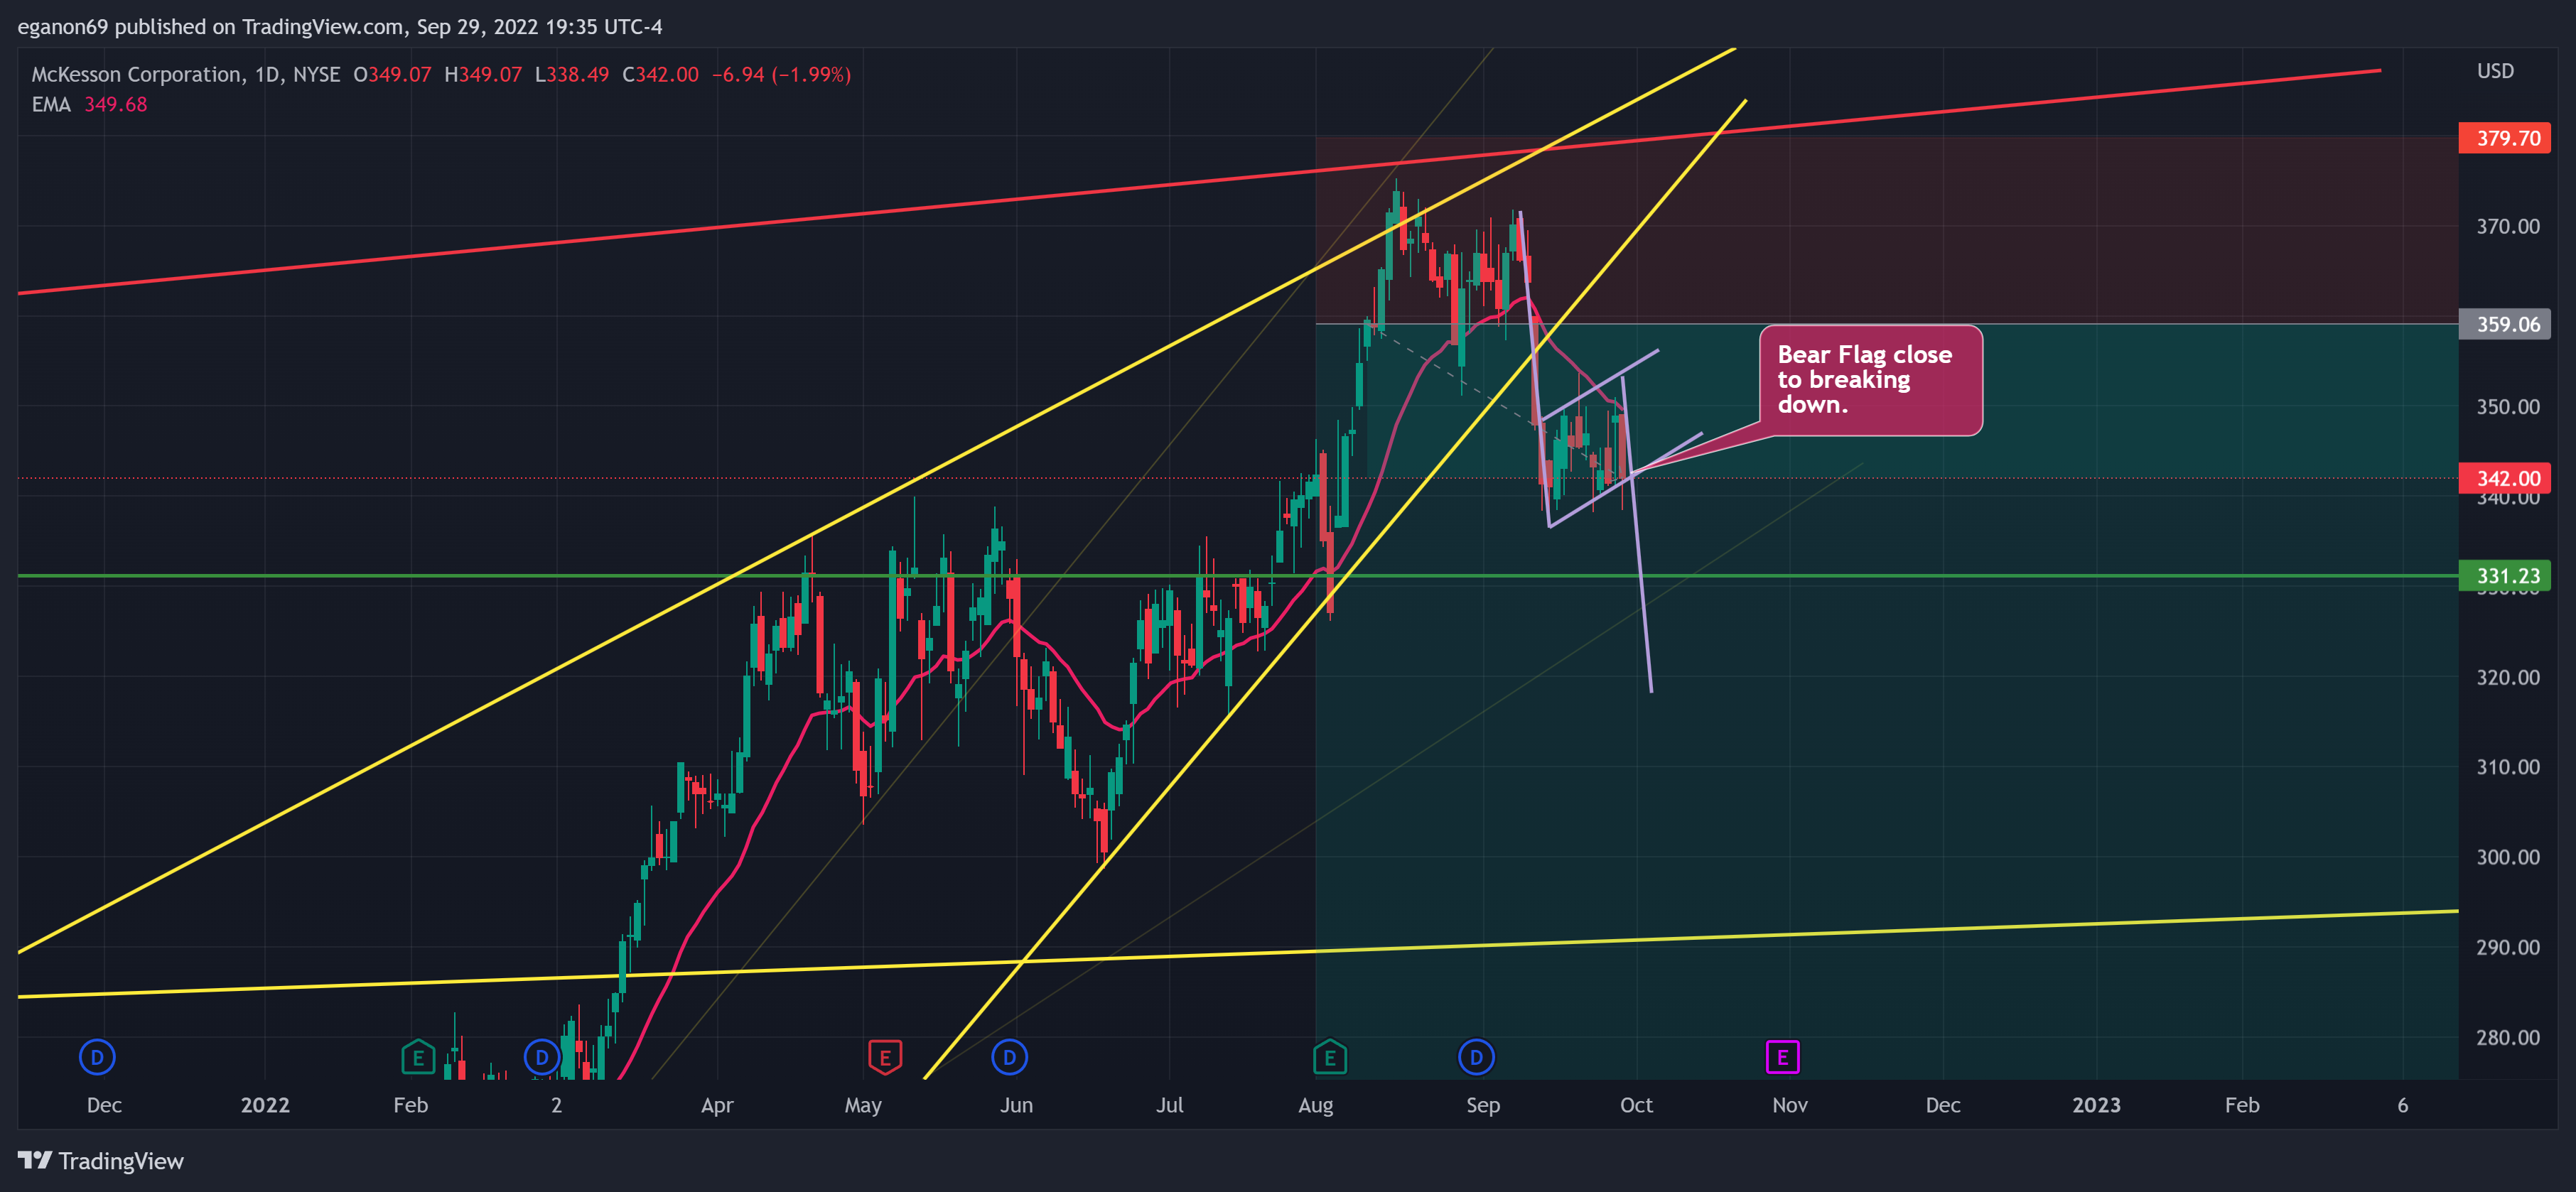This screenshot has width=2576, height=1192.
Task: Click the 300.00 price axis label
Action: click(x=2507, y=857)
